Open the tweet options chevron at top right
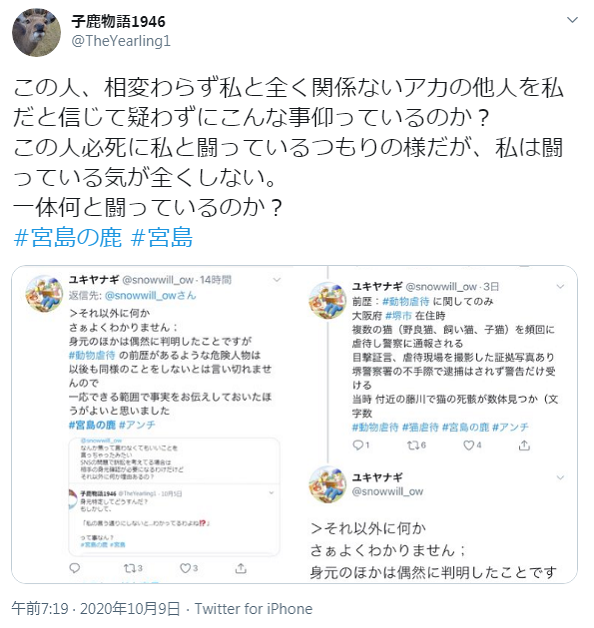This screenshot has height=628, width=594. (x=572, y=20)
